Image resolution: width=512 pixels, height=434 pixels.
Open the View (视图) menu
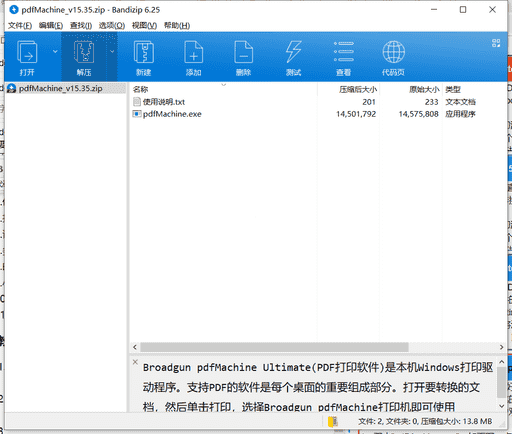pos(144,26)
